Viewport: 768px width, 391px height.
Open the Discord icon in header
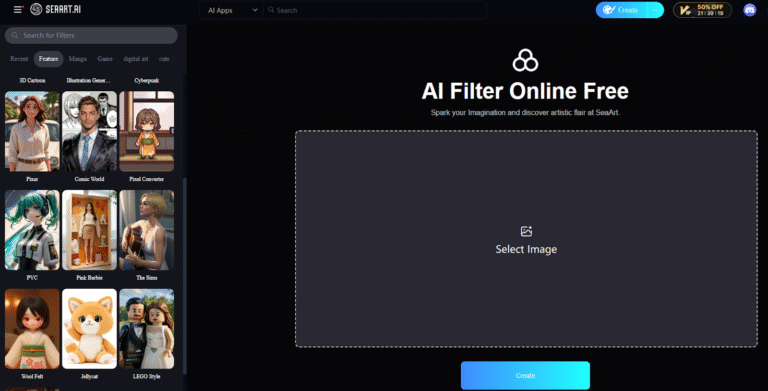[749, 10]
